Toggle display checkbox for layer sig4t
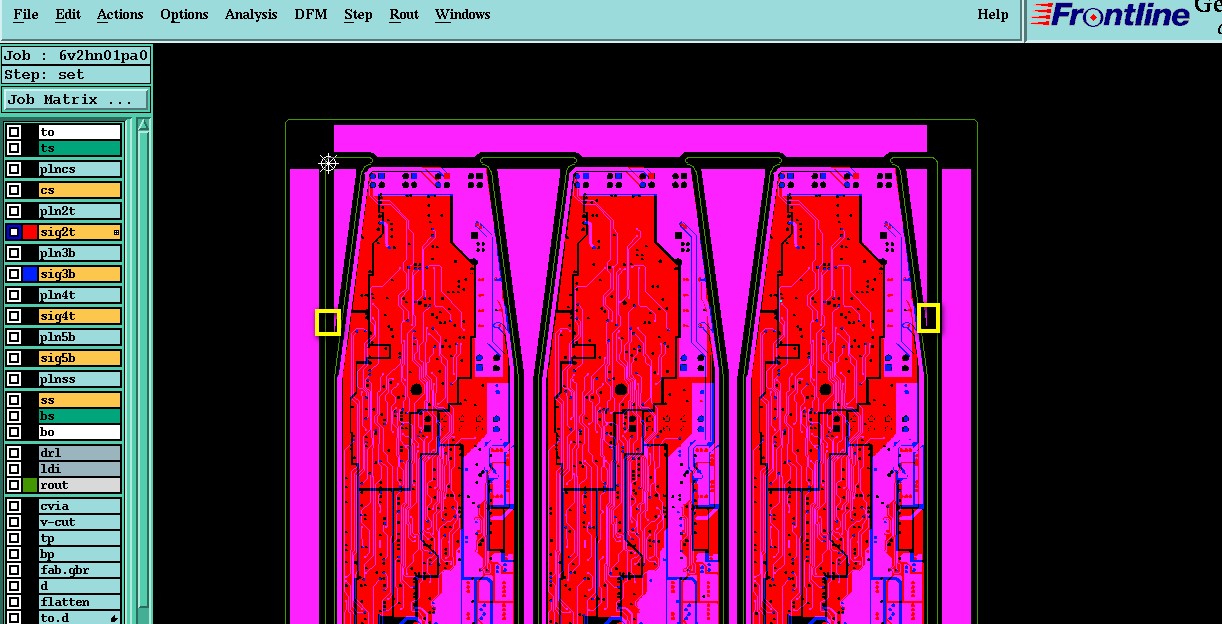The width and height of the screenshot is (1222, 624). click(14, 316)
